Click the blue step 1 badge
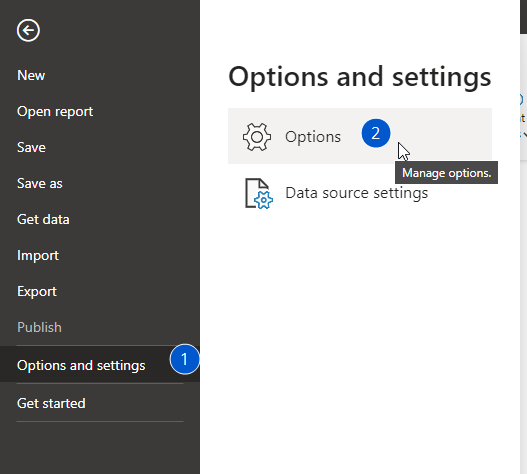This screenshot has width=527, height=474. (185, 359)
